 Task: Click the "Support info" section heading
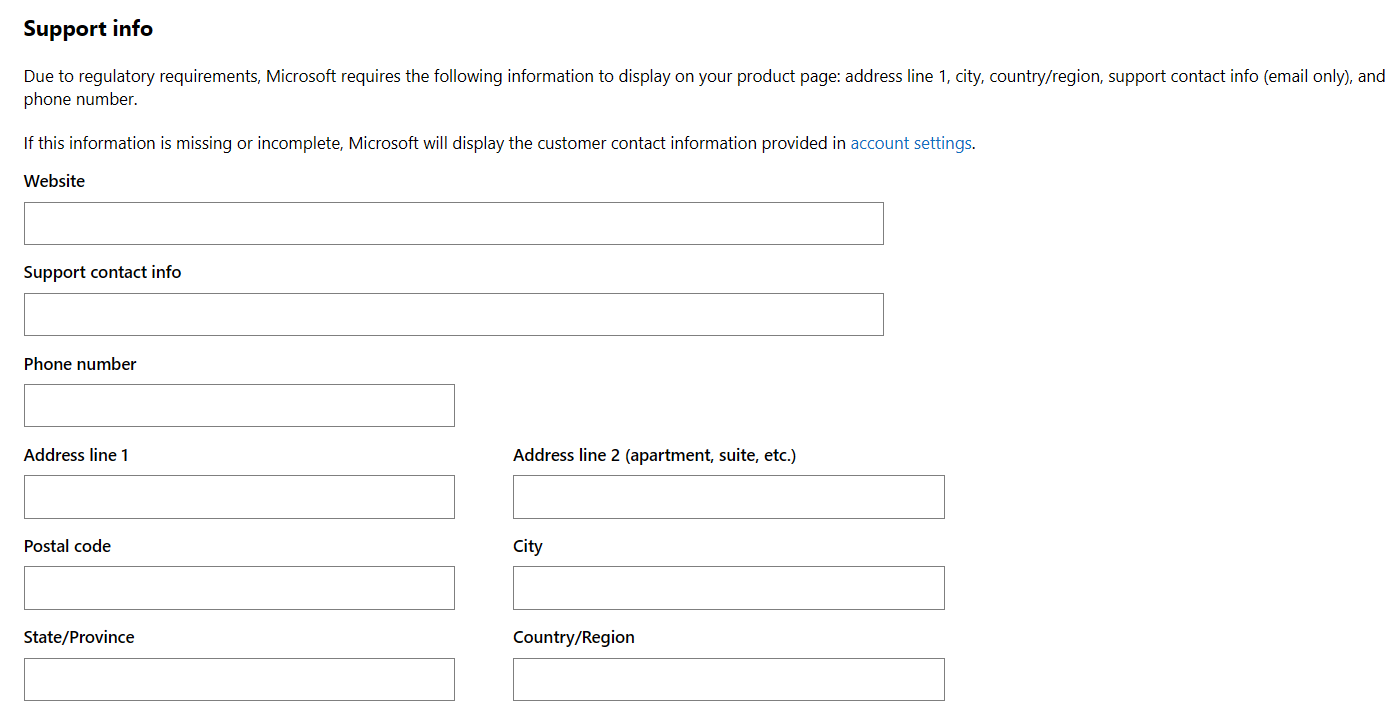click(88, 29)
